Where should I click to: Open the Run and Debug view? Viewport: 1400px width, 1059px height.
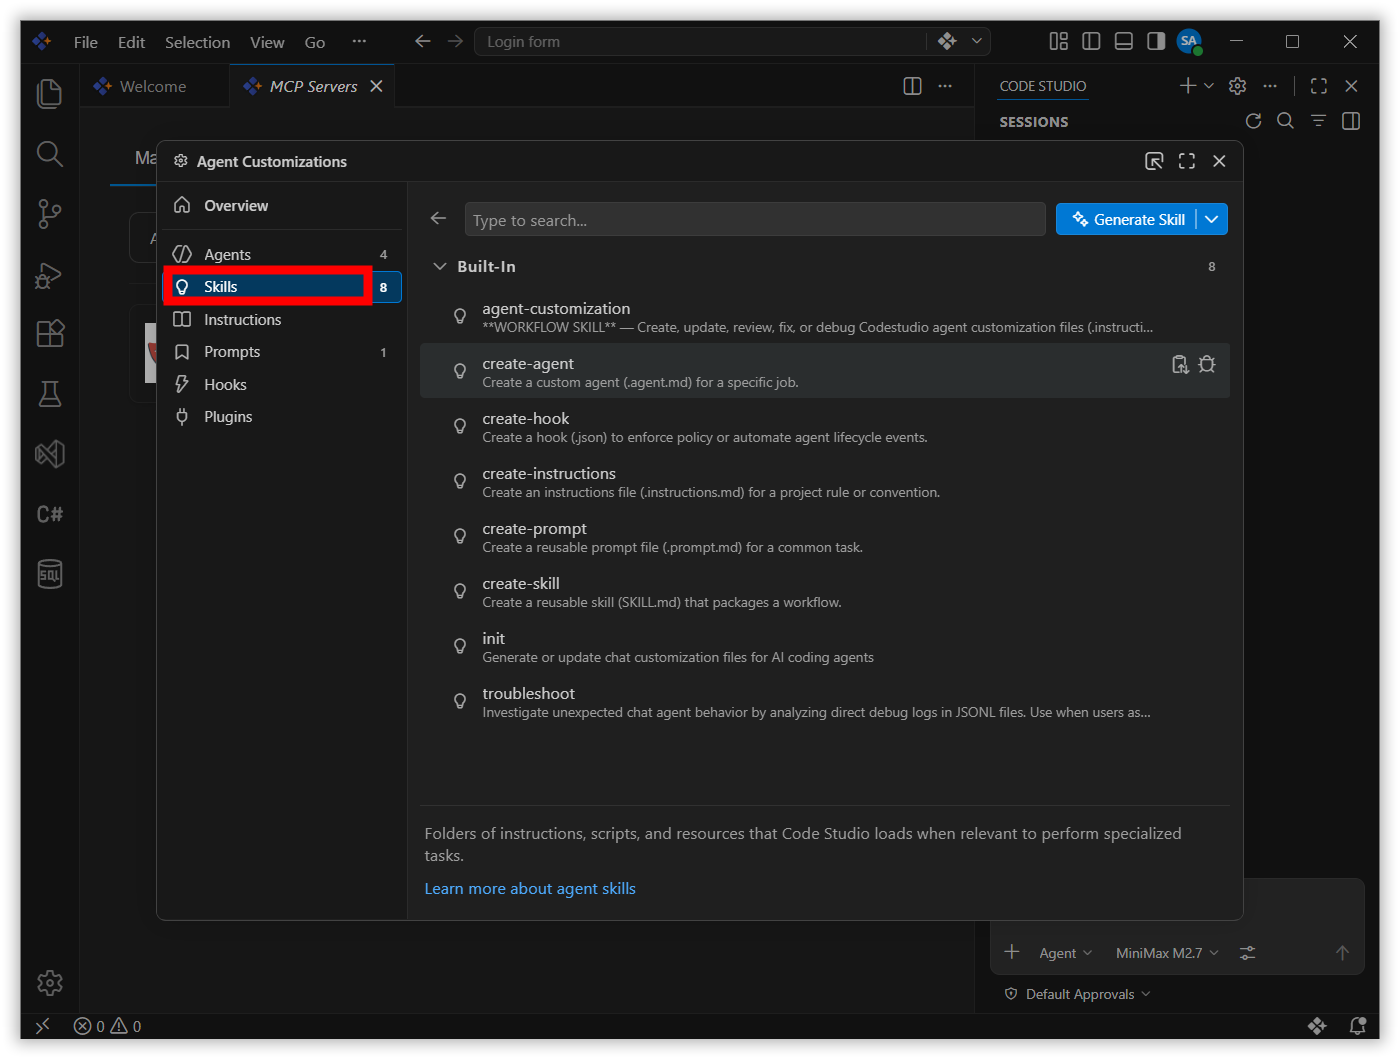[49, 274]
